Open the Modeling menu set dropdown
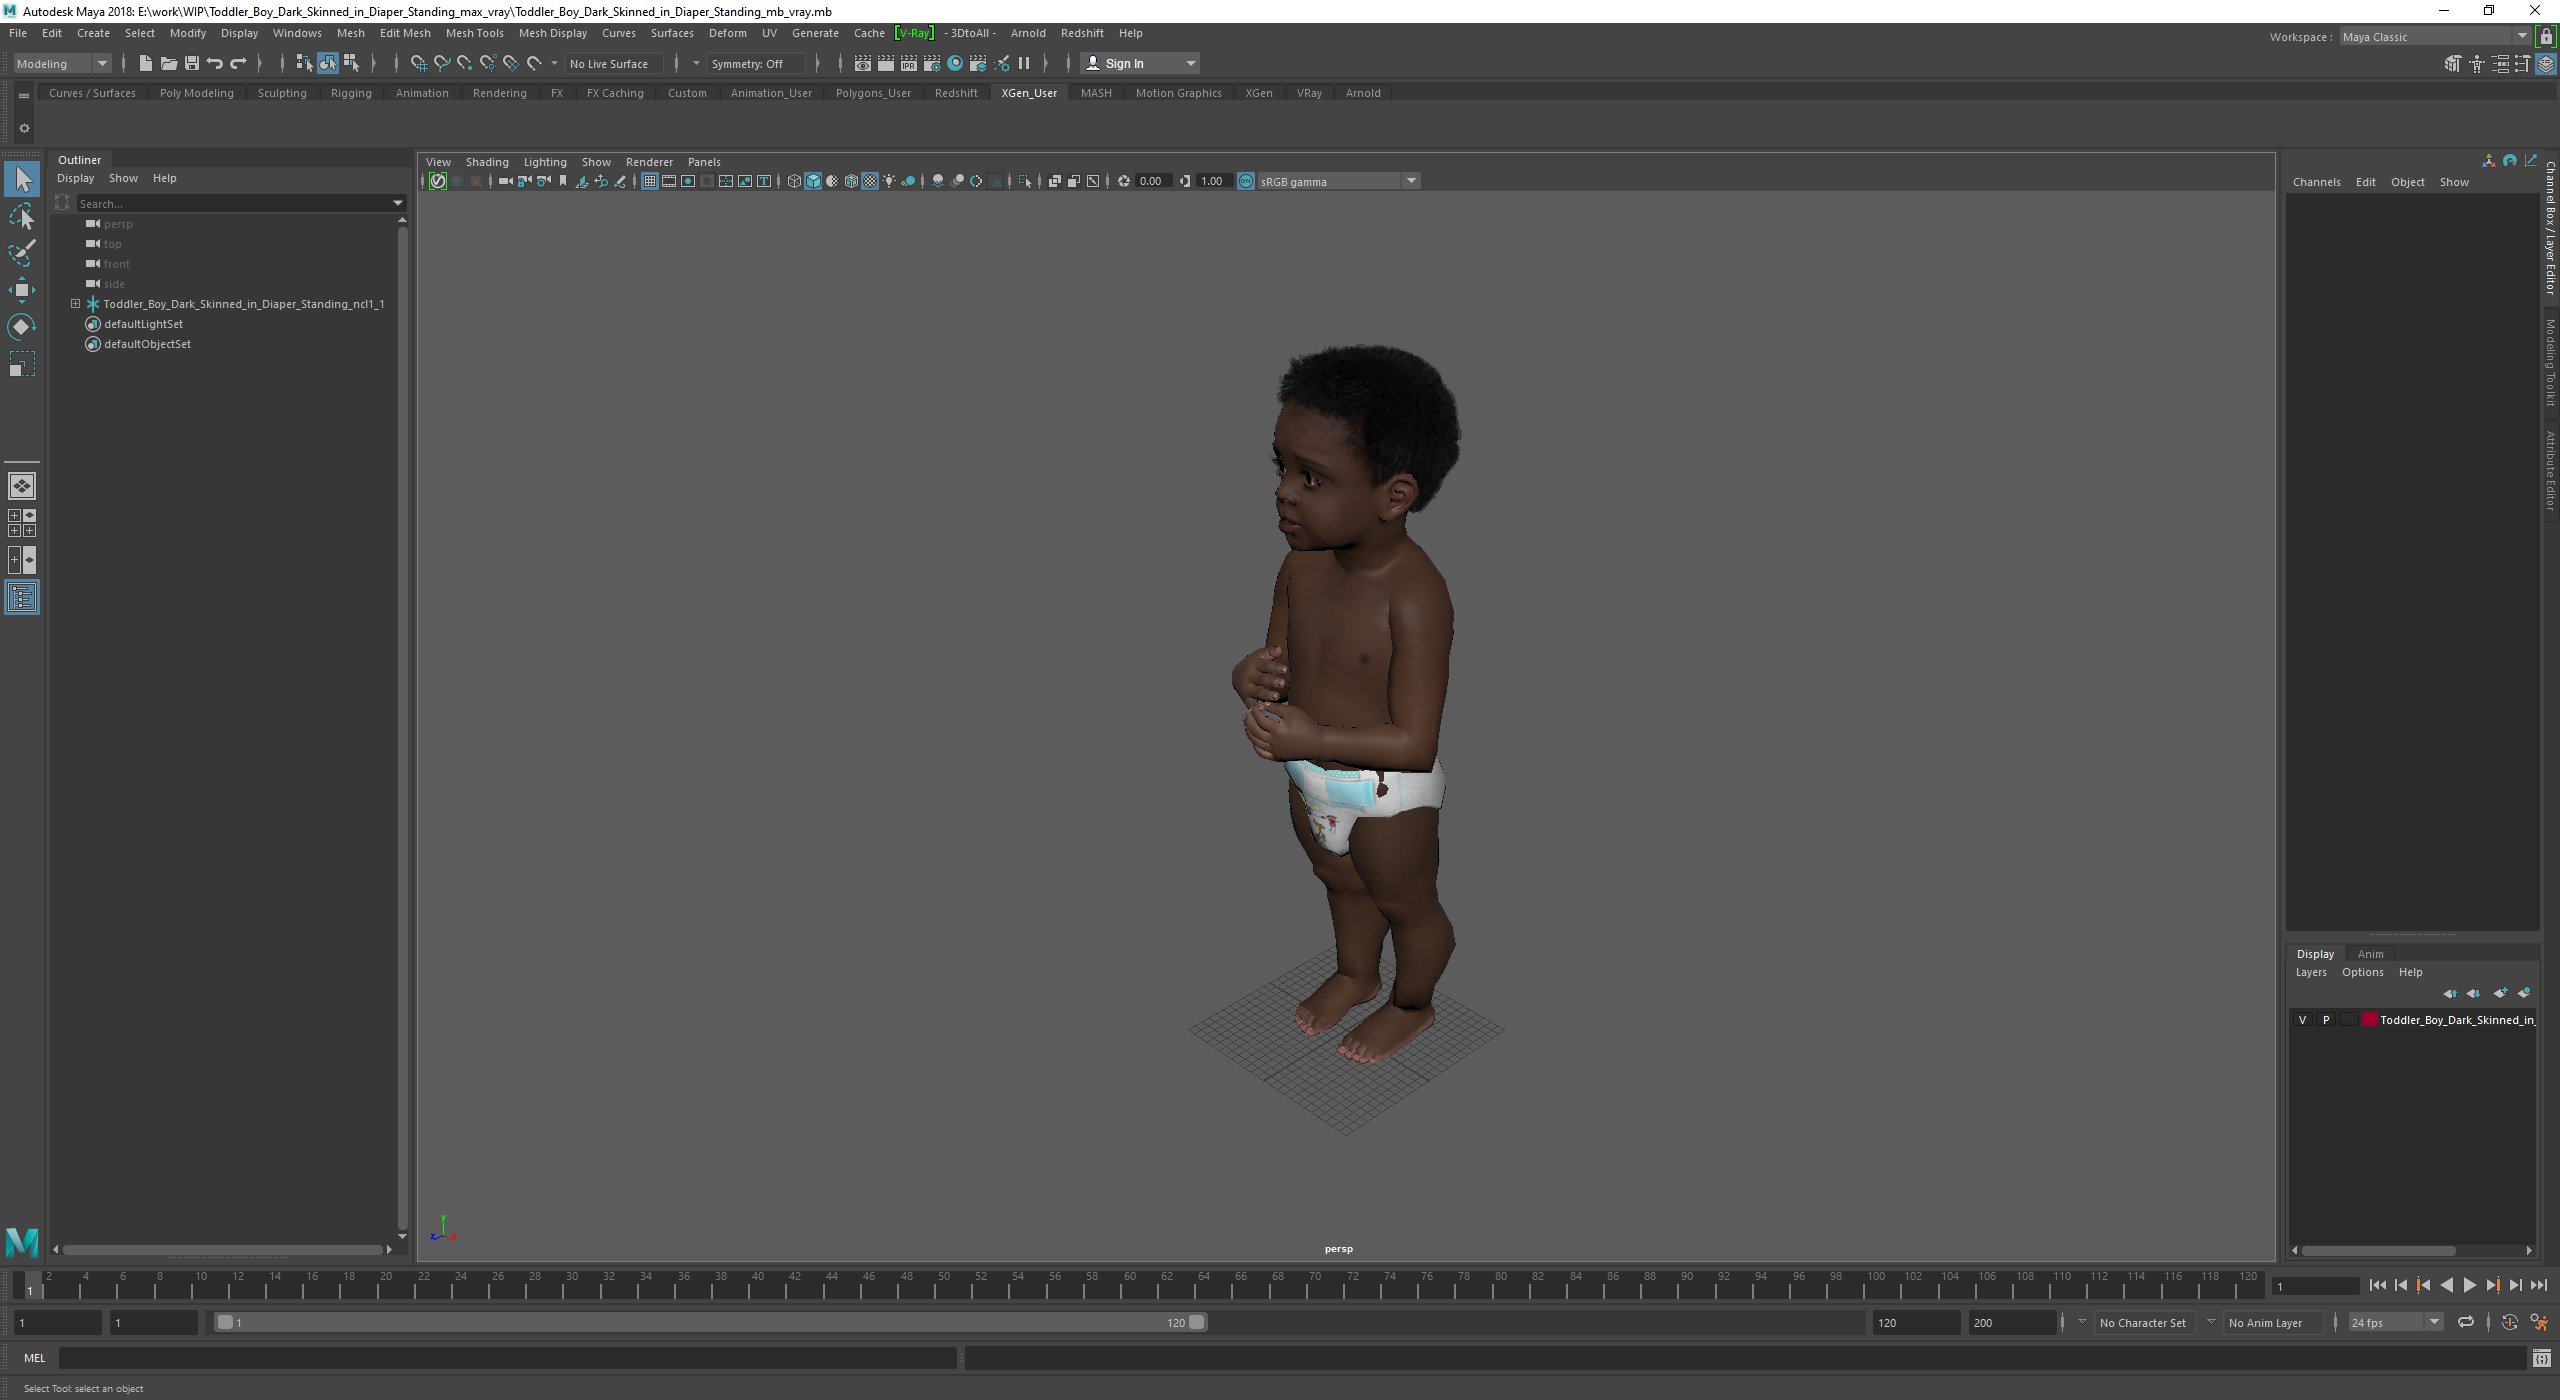 point(62,63)
